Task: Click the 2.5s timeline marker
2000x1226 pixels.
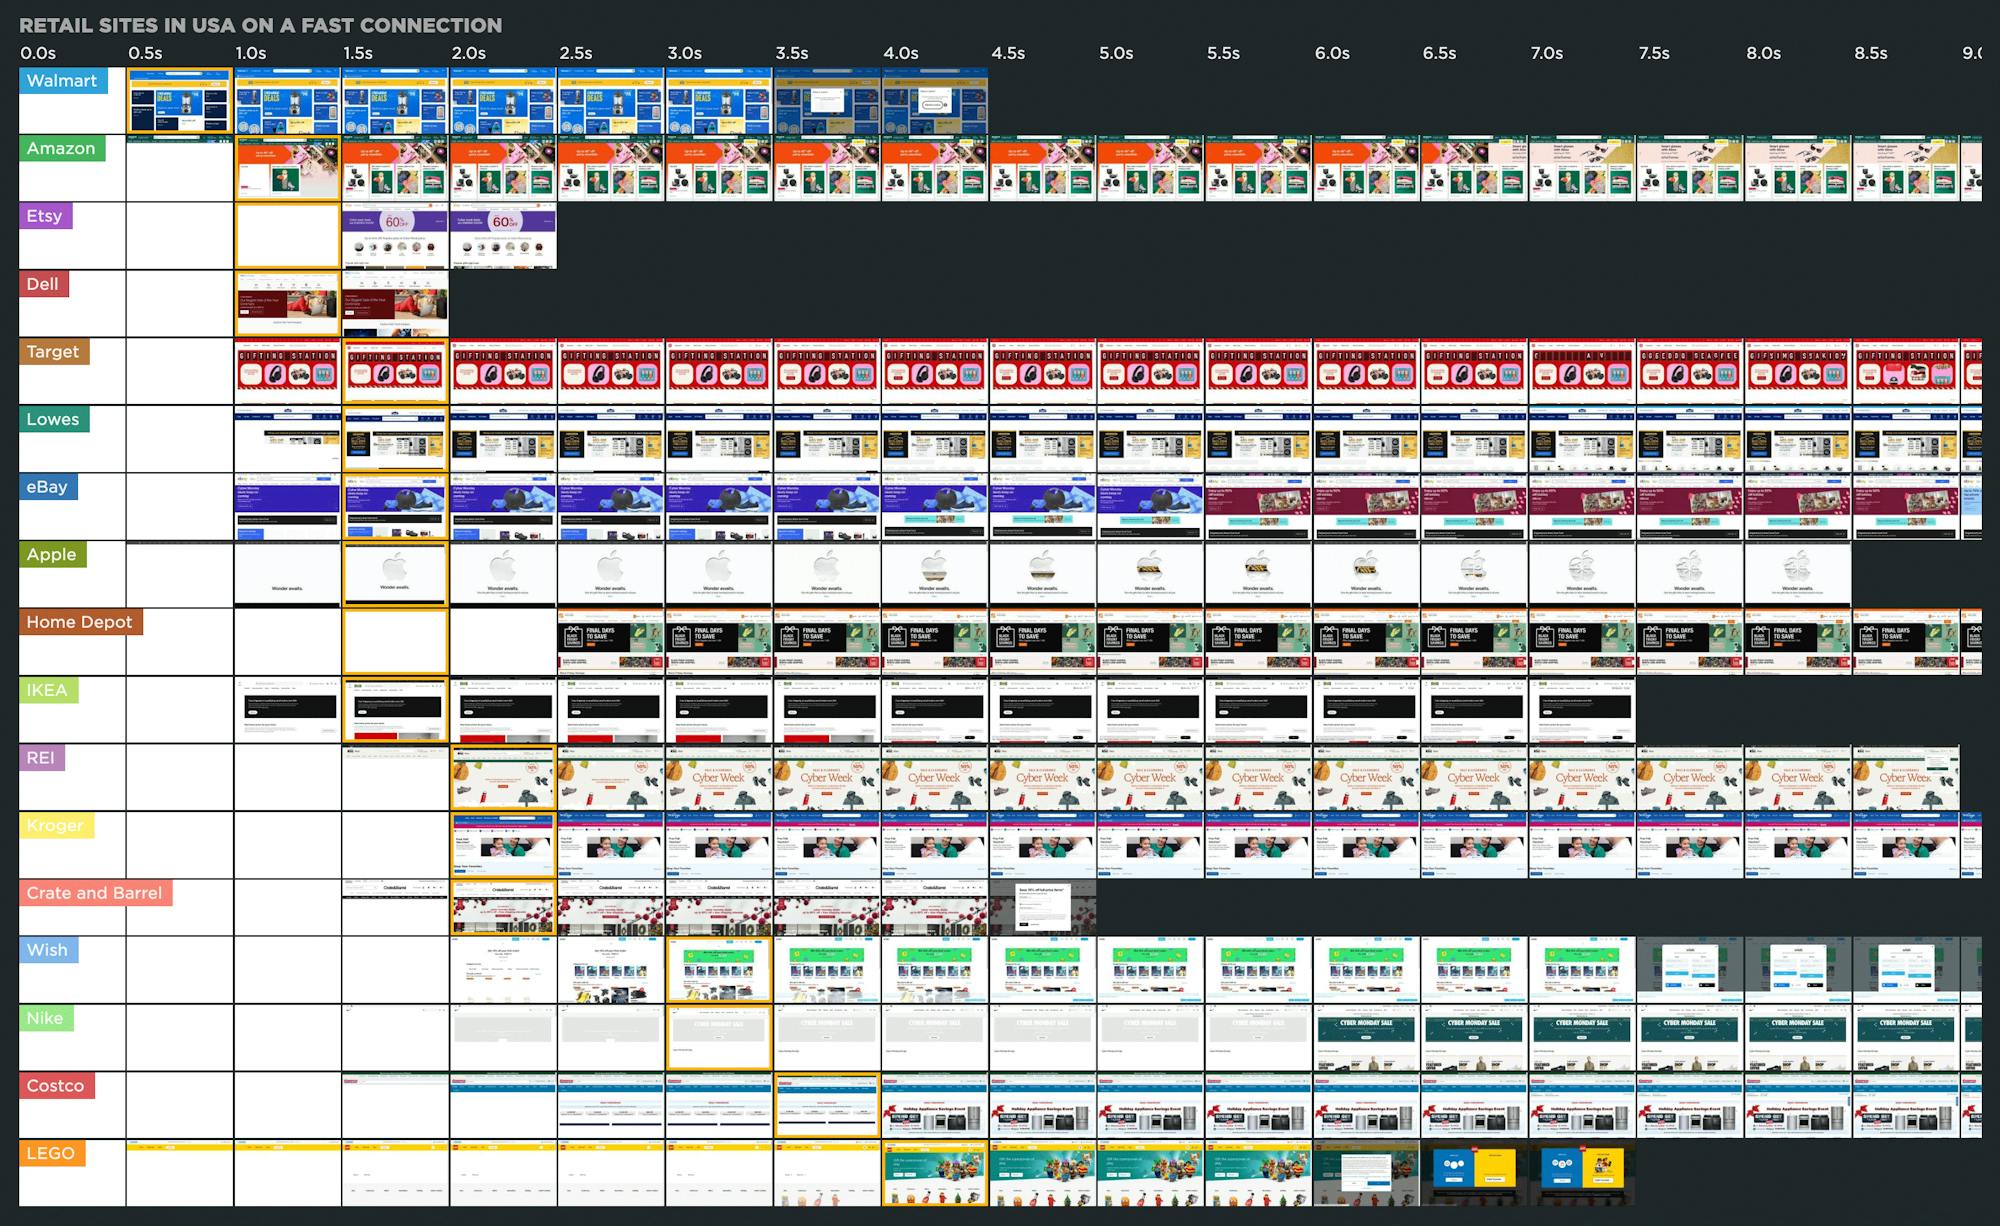Action: click(576, 53)
